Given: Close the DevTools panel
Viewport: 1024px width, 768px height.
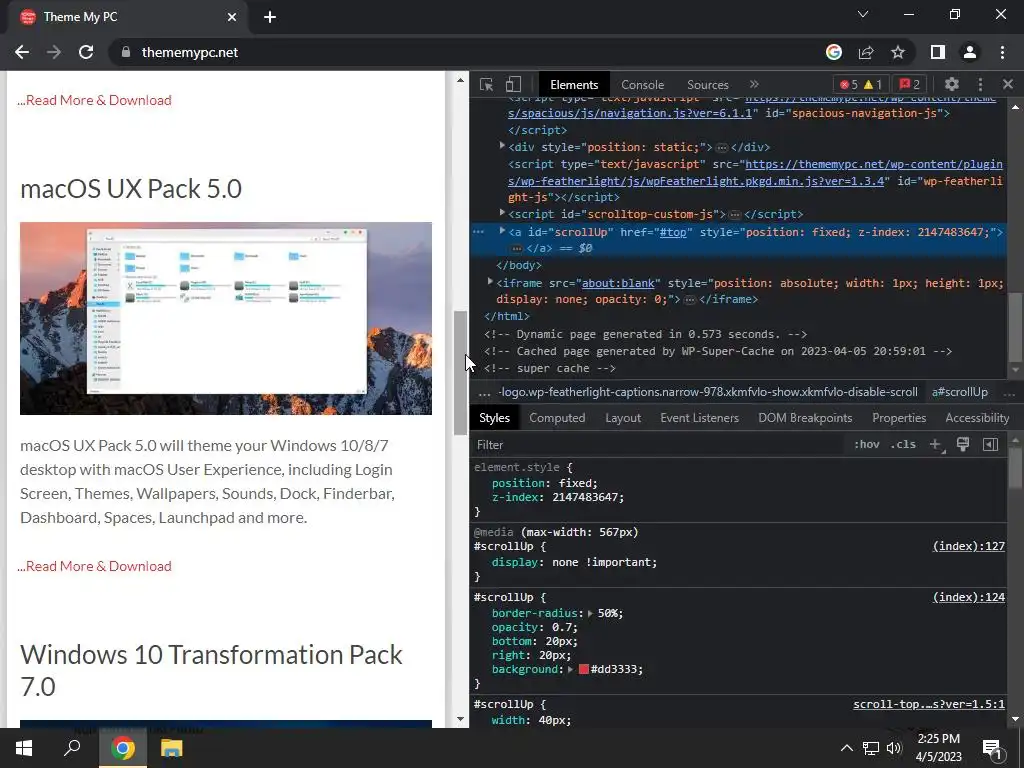Looking at the screenshot, I should [x=1008, y=84].
